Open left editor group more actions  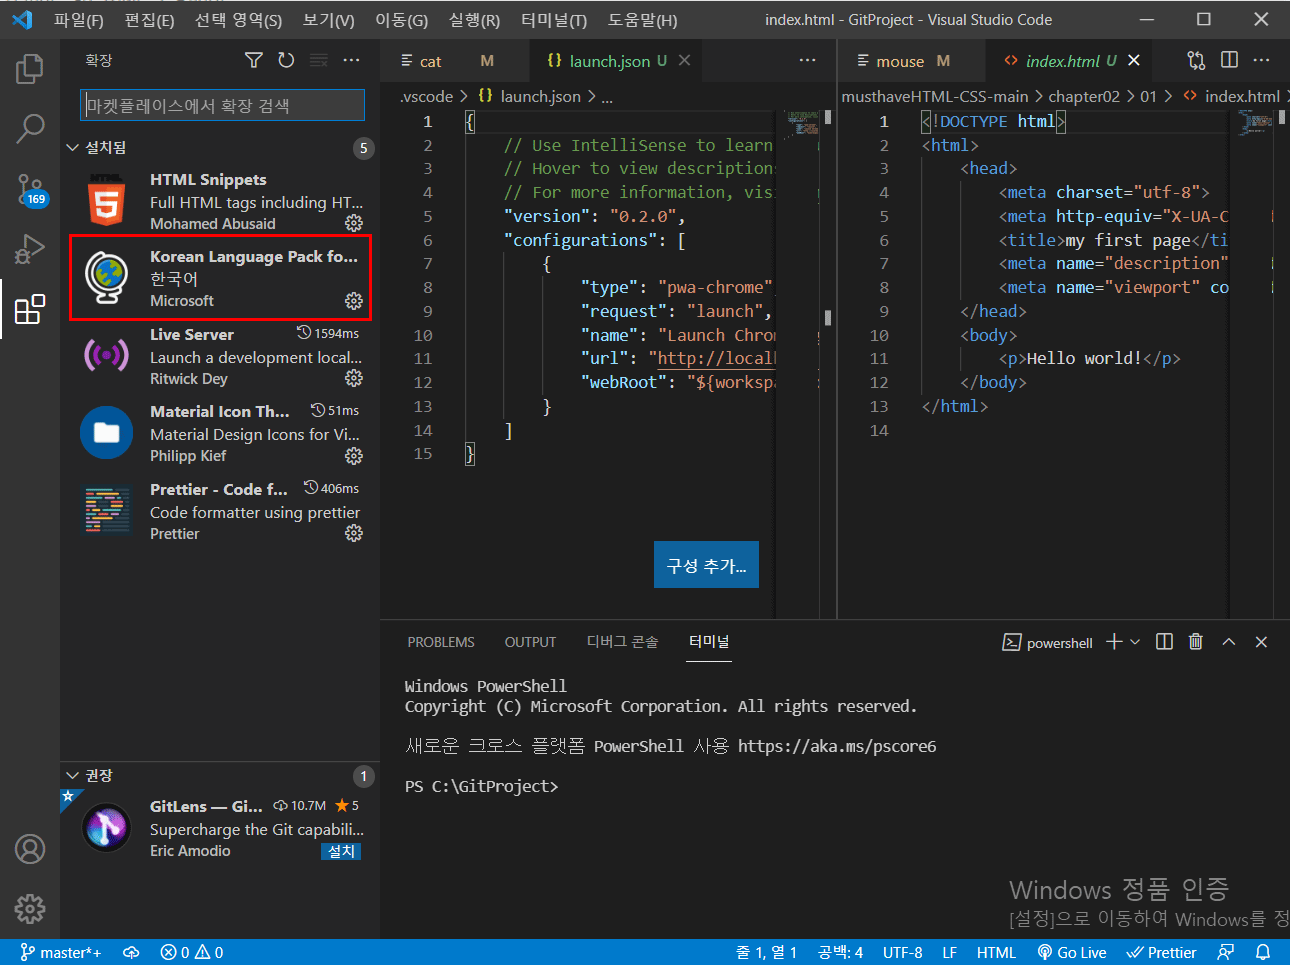point(807,60)
